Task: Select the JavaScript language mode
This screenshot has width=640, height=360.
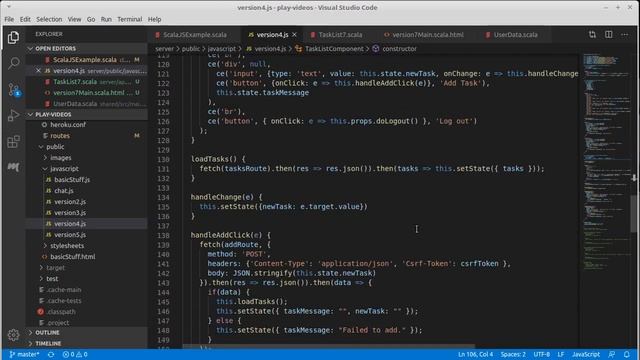Action: pos(586,354)
